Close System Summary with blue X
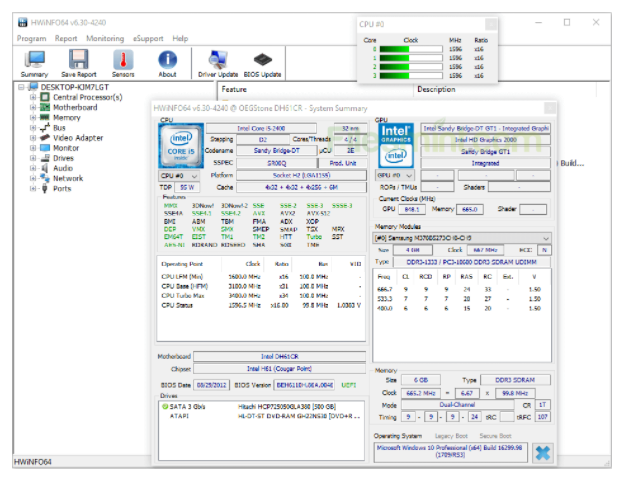 tap(543, 453)
